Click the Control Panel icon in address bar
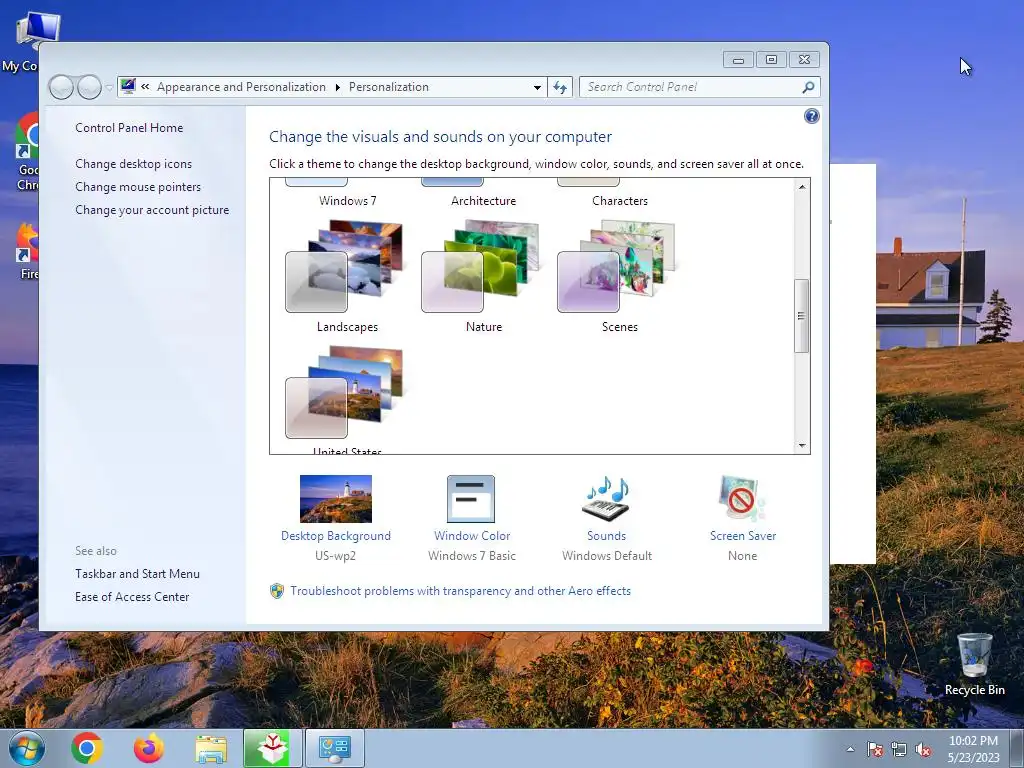Image resolution: width=1024 pixels, height=768 pixels. tap(128, 86)
